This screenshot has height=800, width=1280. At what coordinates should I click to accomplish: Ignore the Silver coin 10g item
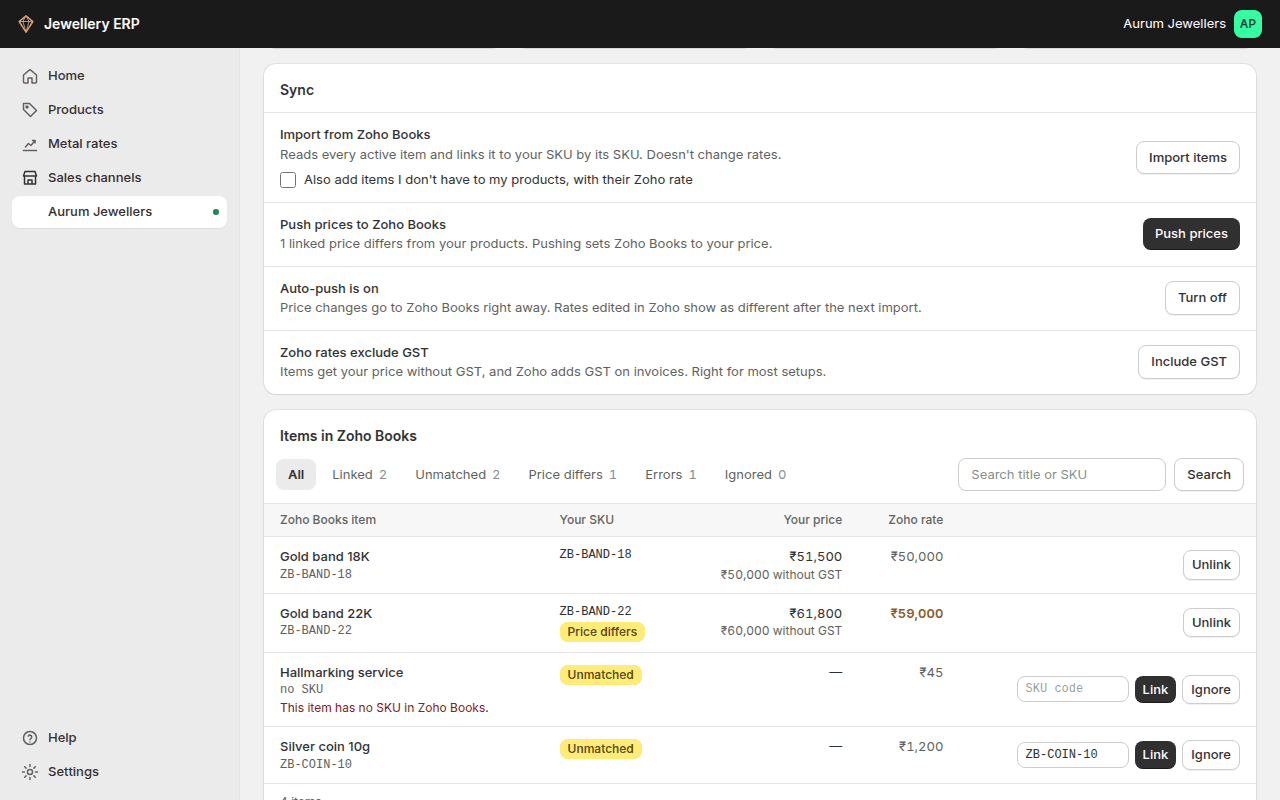pos(1211,755)
